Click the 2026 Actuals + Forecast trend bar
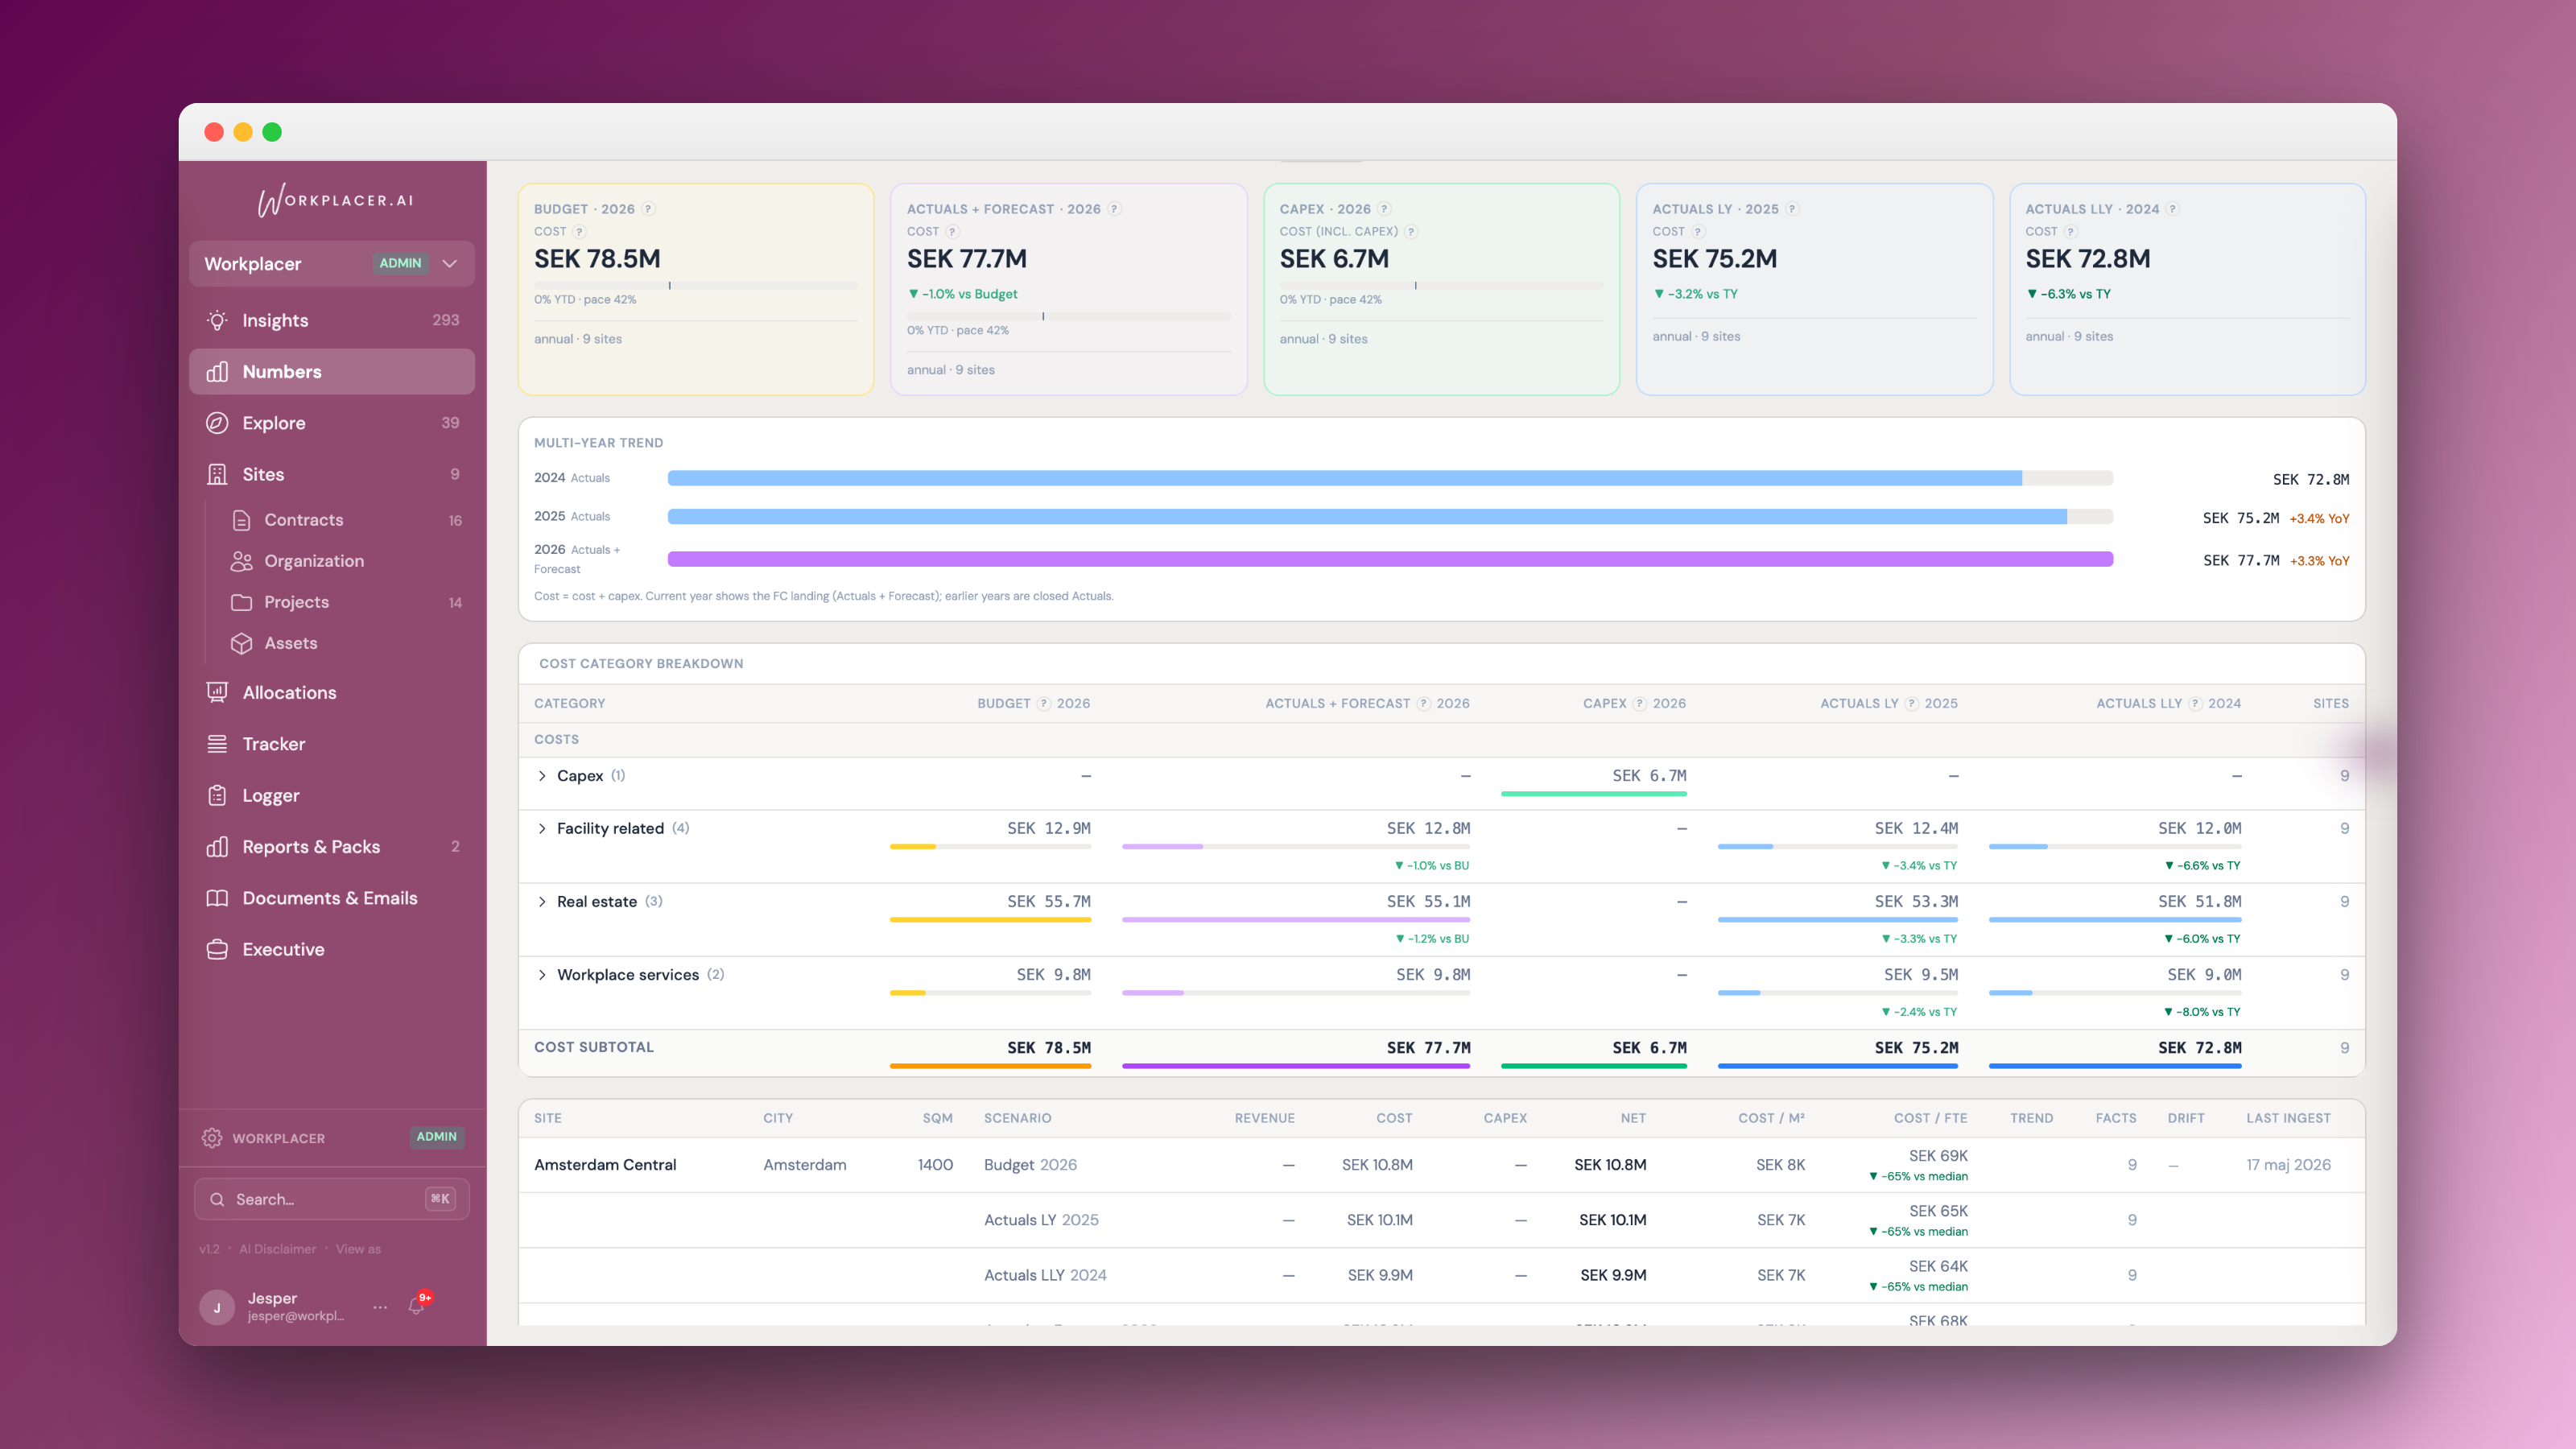 (1390, 559)
